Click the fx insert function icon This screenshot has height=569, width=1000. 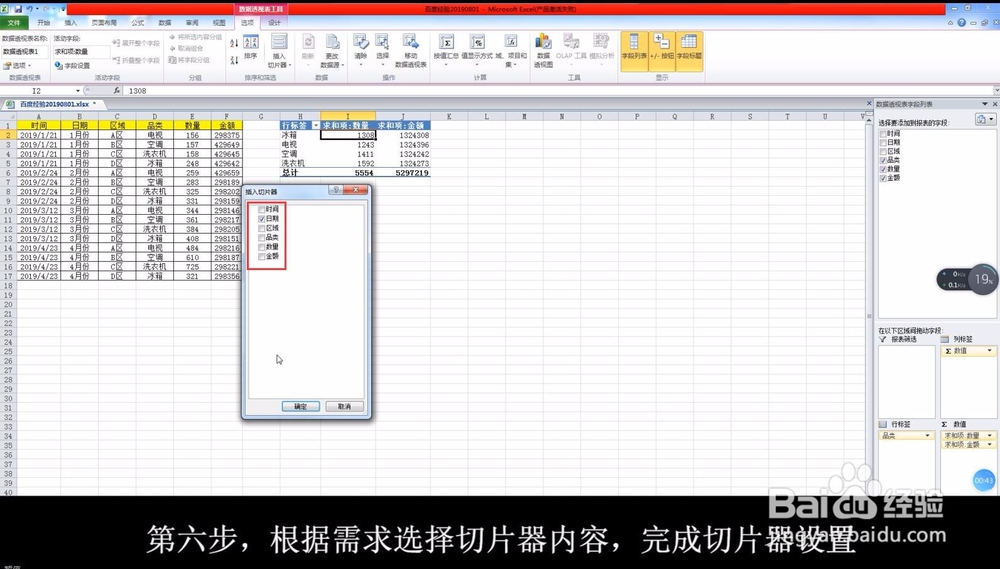[x=117, y=91]
